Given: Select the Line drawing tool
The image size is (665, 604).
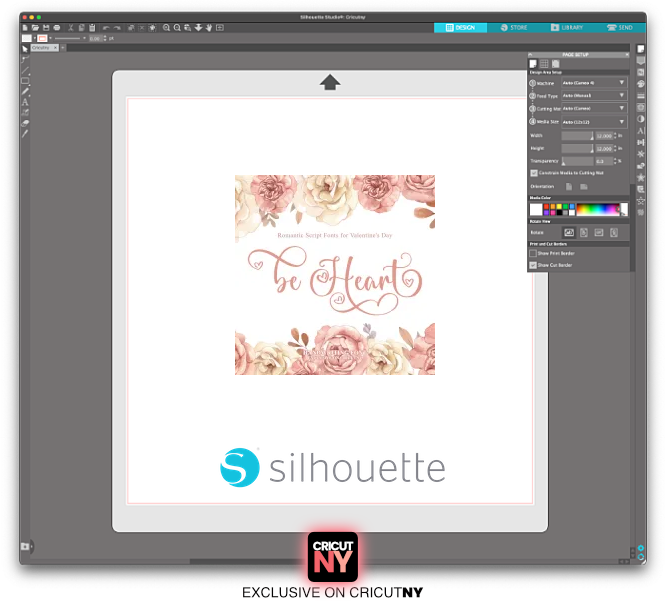Looking at the screenshot, I should pos(25,70).
